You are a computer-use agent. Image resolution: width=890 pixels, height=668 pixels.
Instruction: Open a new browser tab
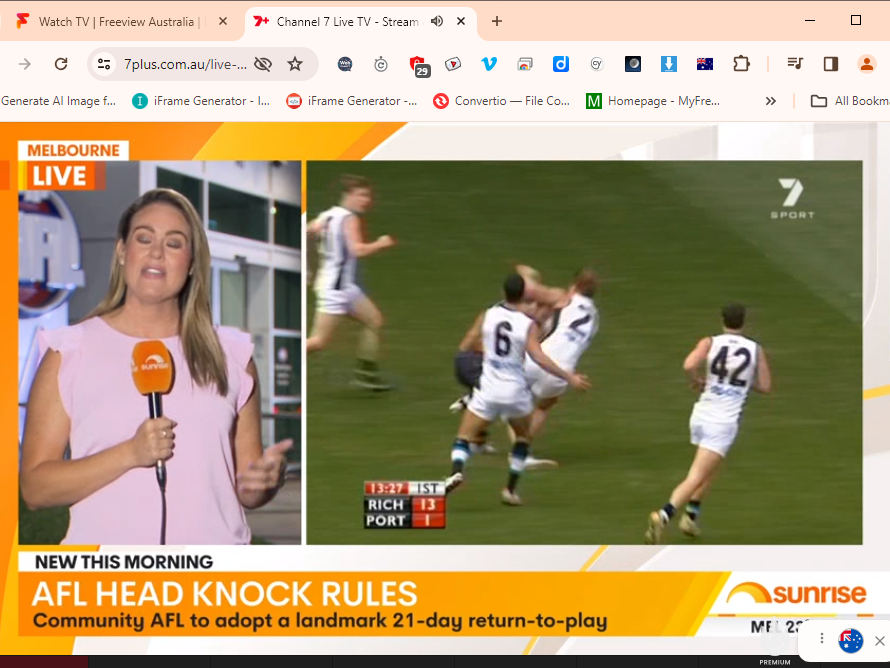(x=497, y=22)
